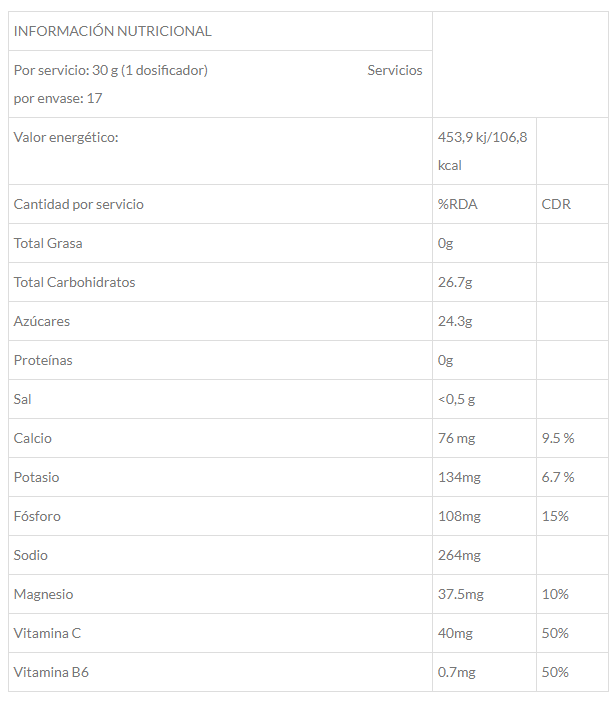This screenshot has width=615, height=702.
Task: Select the Fósforo 15% cell
Action: point(555,516)
